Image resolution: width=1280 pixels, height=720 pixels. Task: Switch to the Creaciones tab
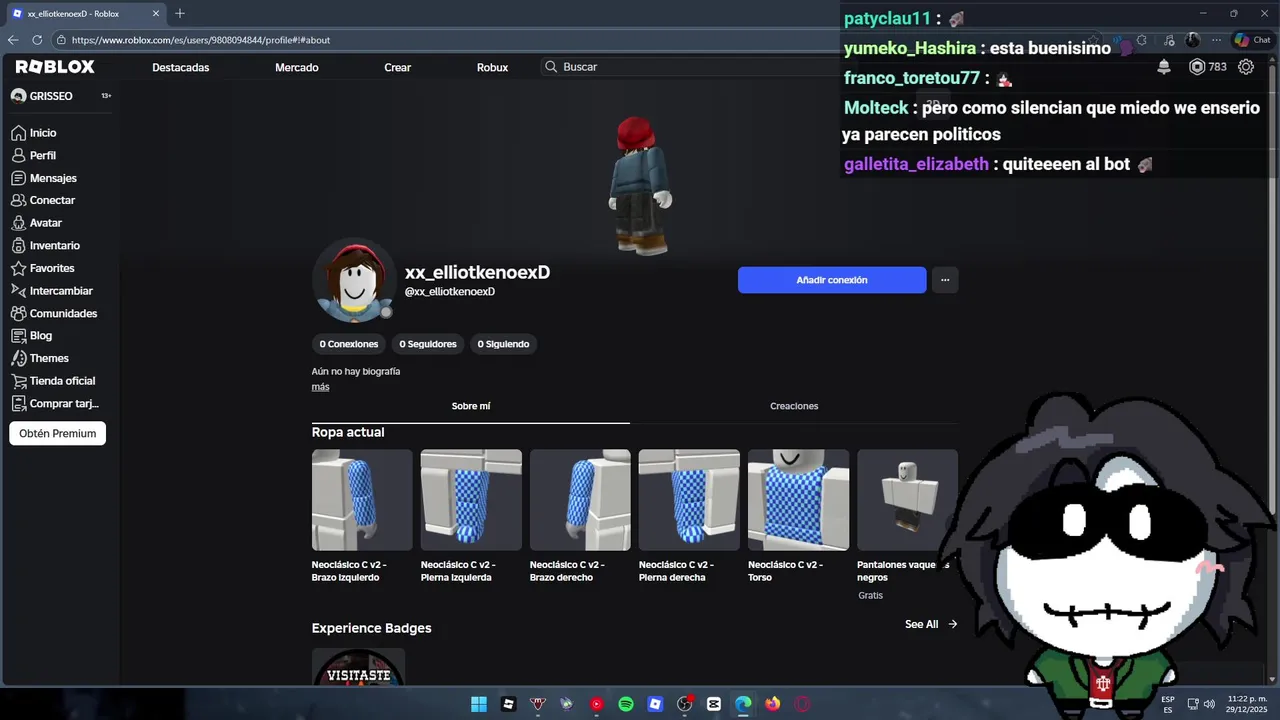pos(794,406)
